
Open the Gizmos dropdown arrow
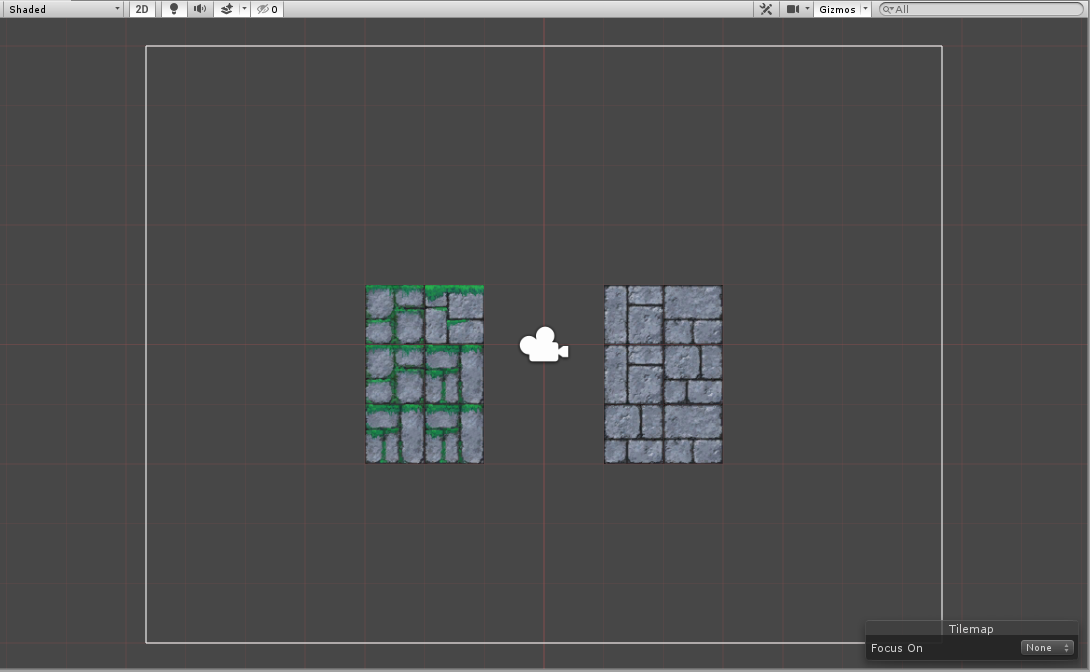point(864,9)
